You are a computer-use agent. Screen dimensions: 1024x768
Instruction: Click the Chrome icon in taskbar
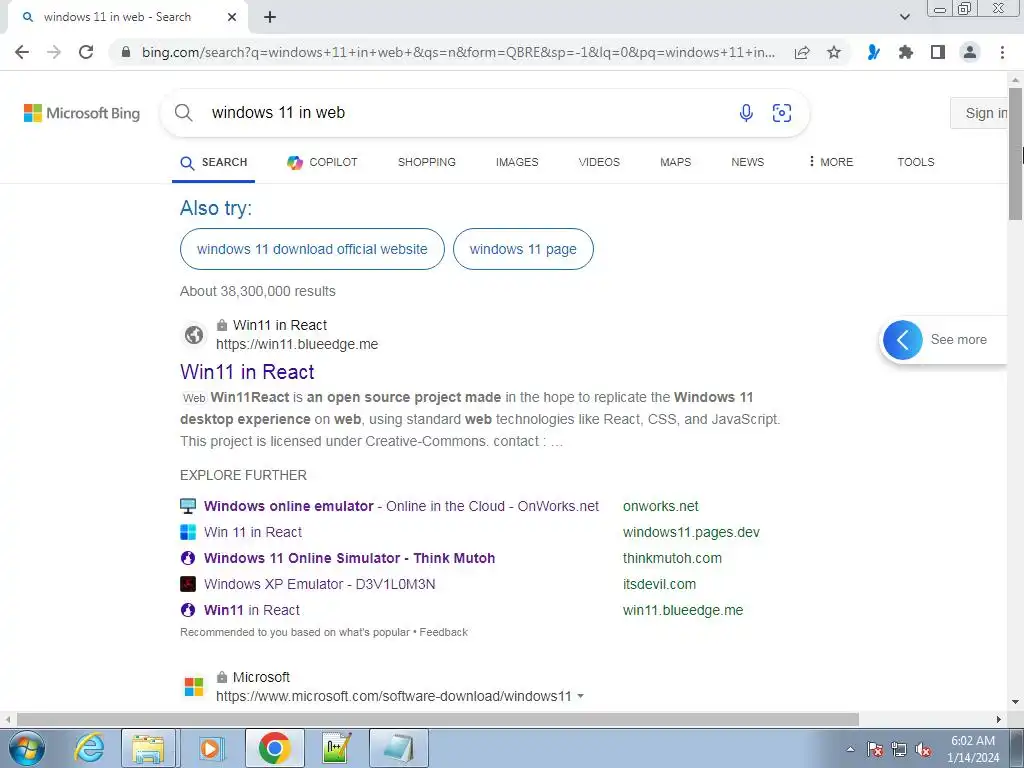tap(274, 748)
